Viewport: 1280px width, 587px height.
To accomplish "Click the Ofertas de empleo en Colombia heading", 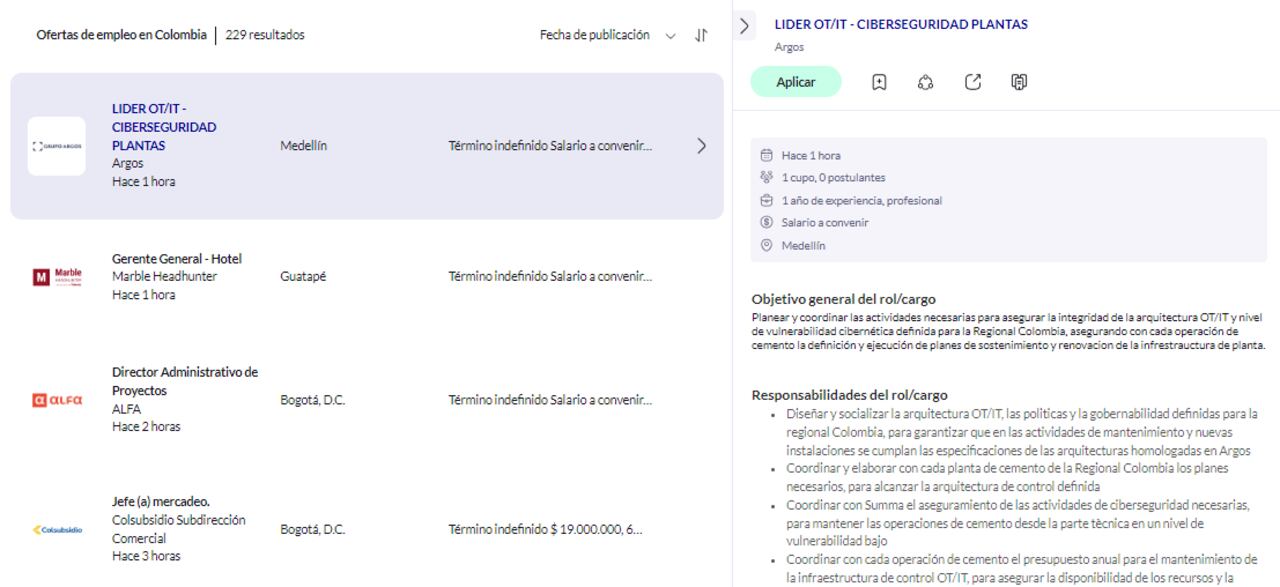I will click(122, 35).
